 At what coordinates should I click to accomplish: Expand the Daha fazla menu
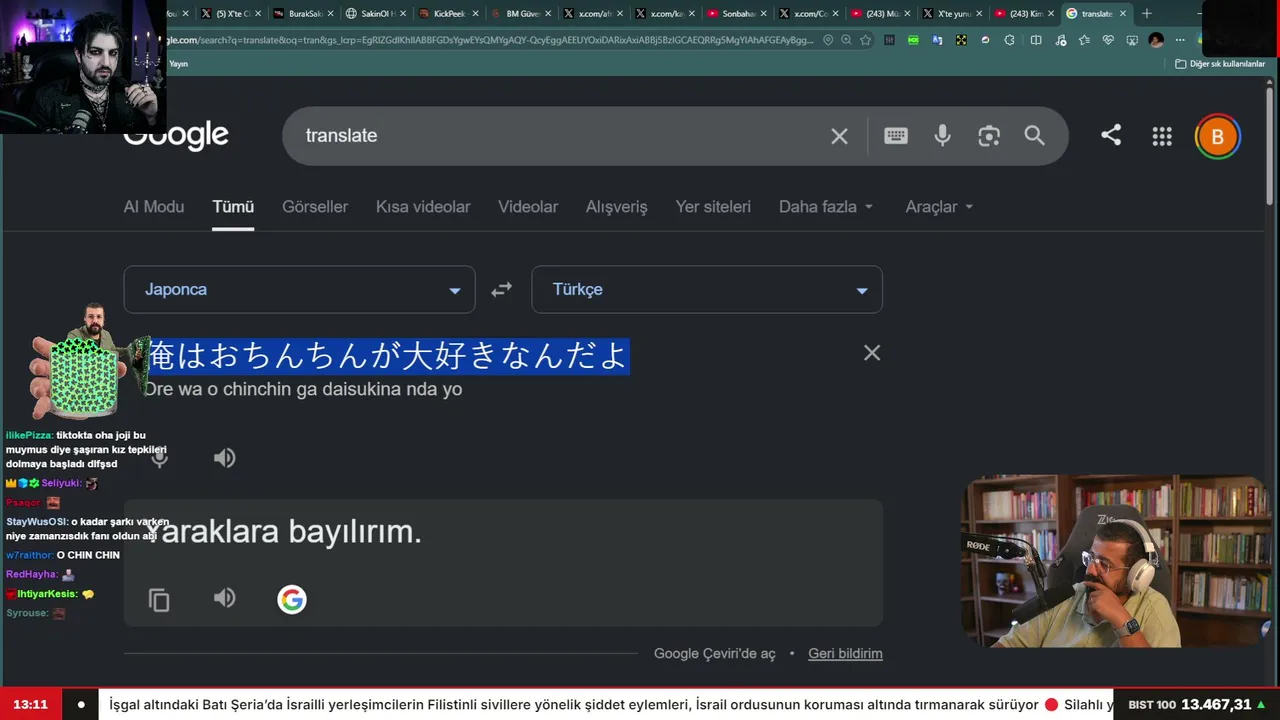point(826,207)
